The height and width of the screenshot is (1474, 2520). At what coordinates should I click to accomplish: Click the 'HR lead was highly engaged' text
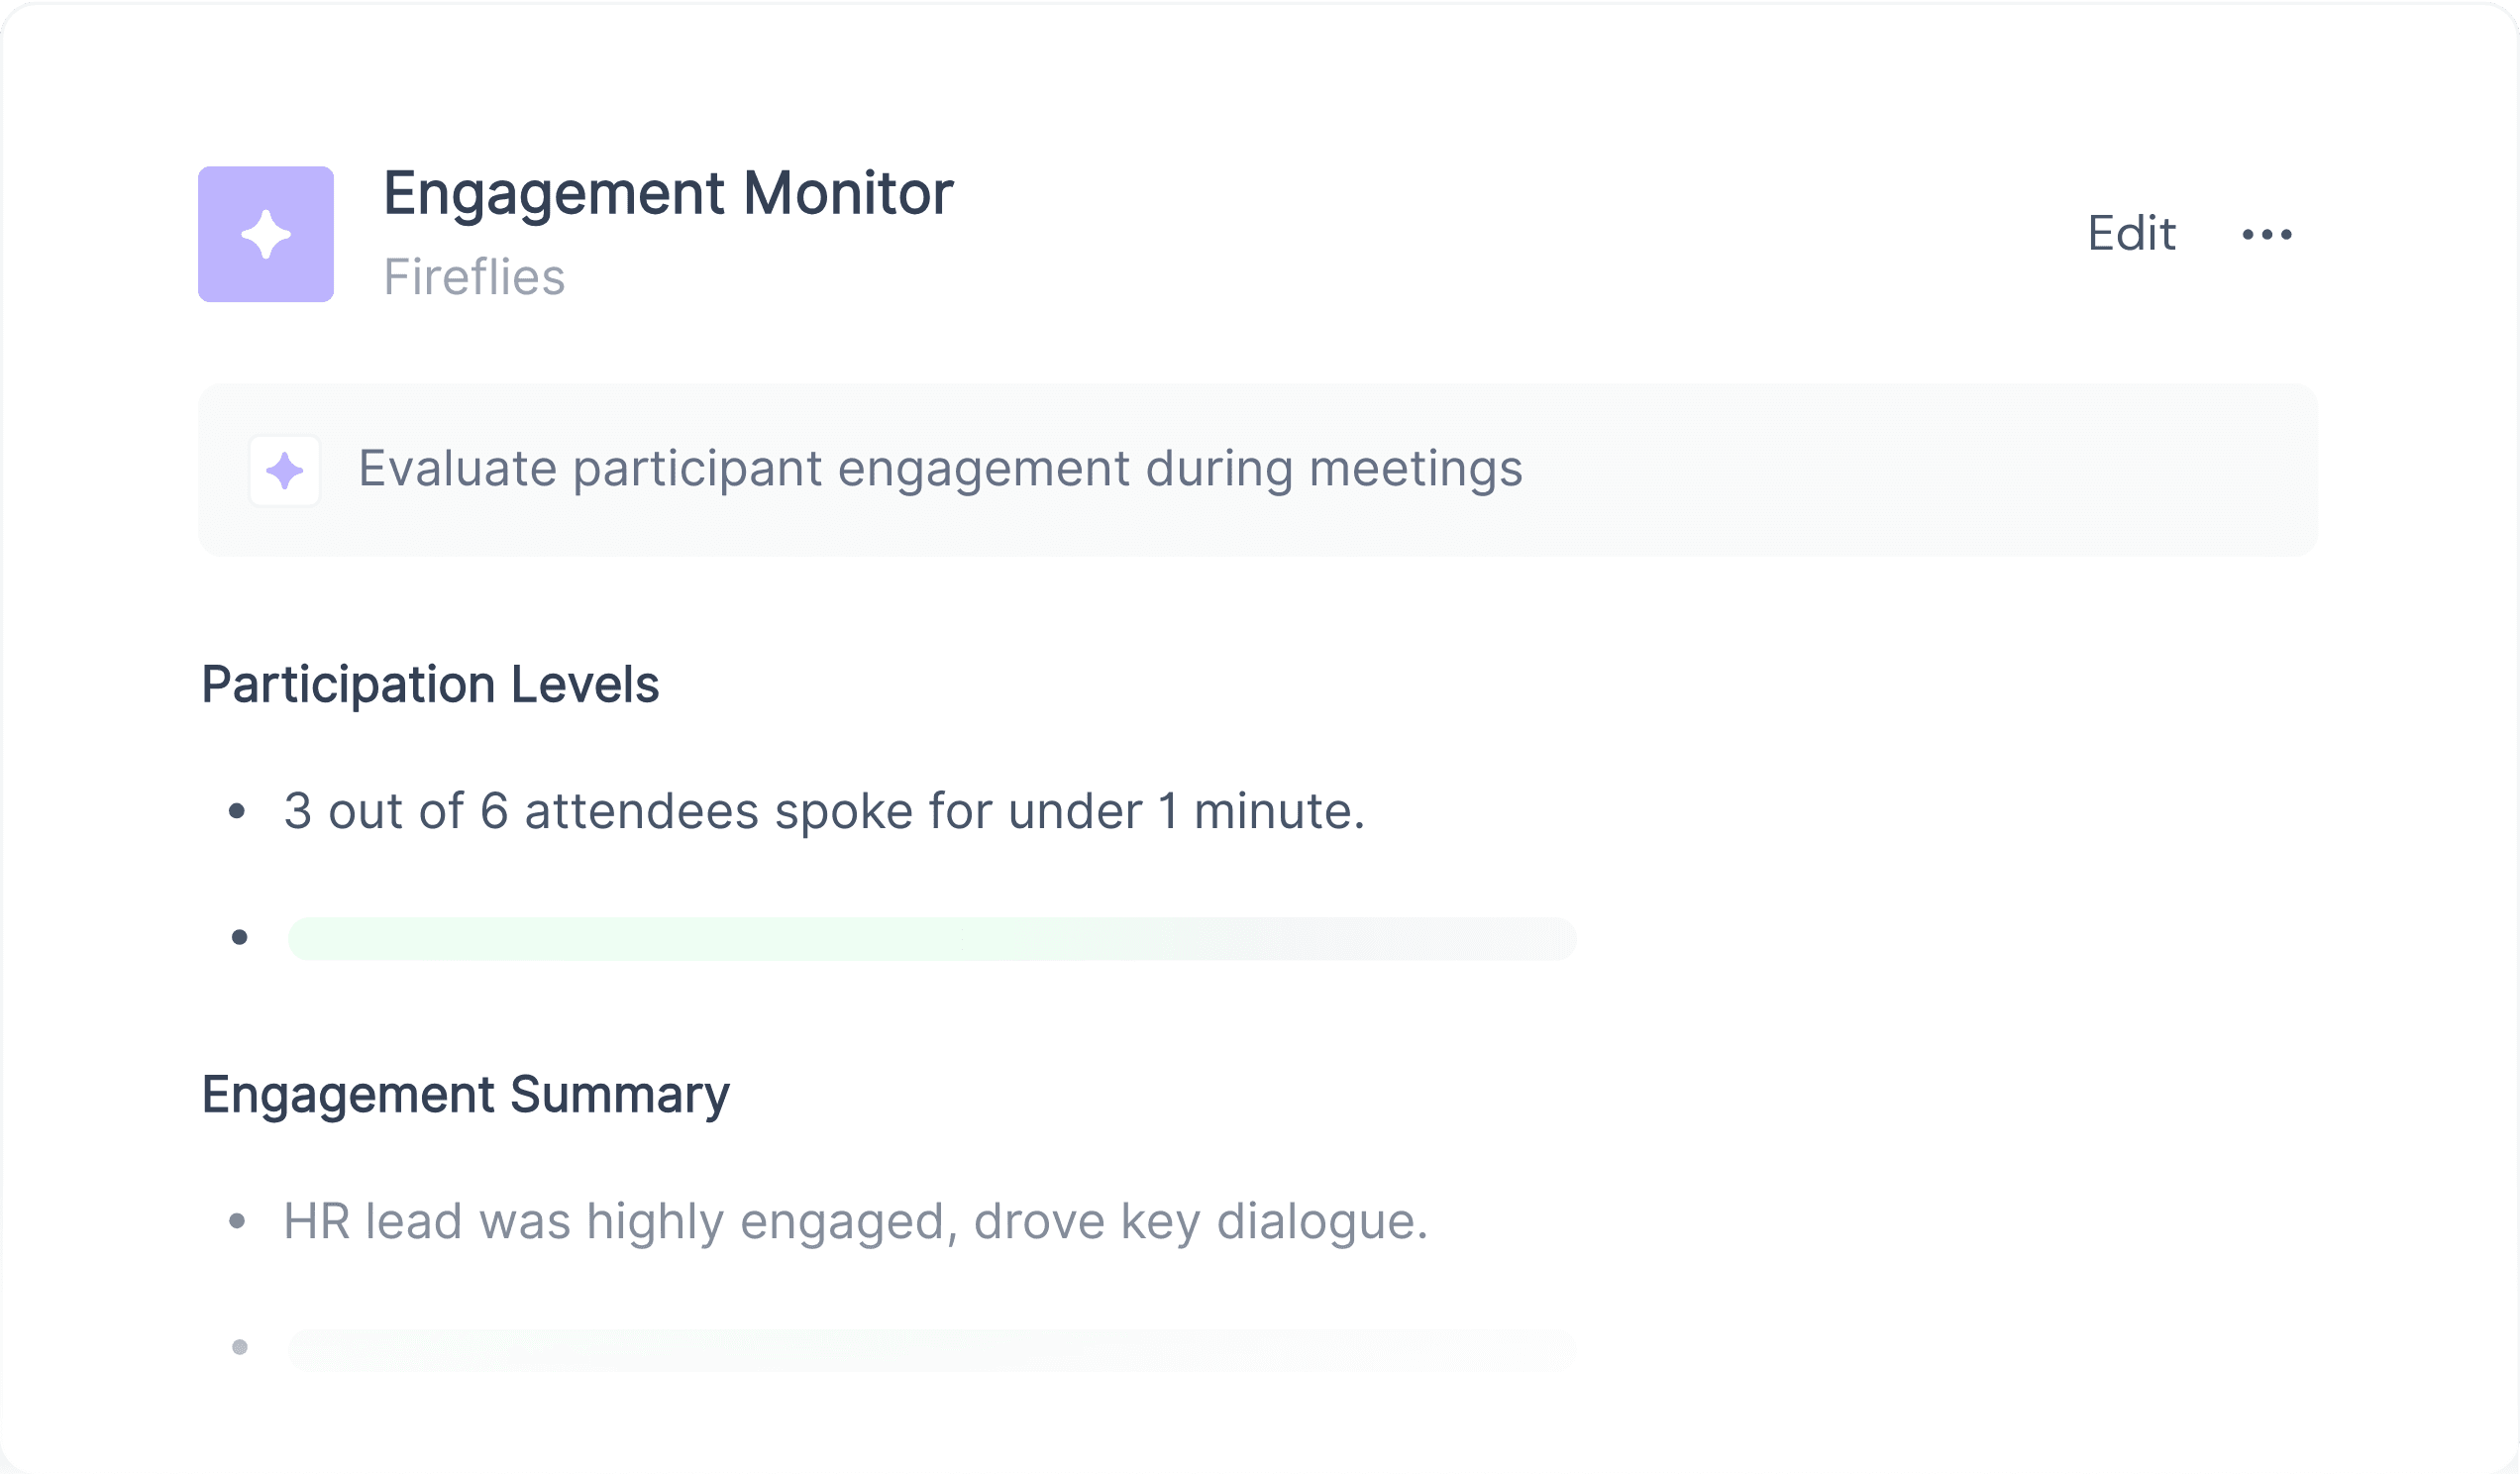coord(855,1221)
